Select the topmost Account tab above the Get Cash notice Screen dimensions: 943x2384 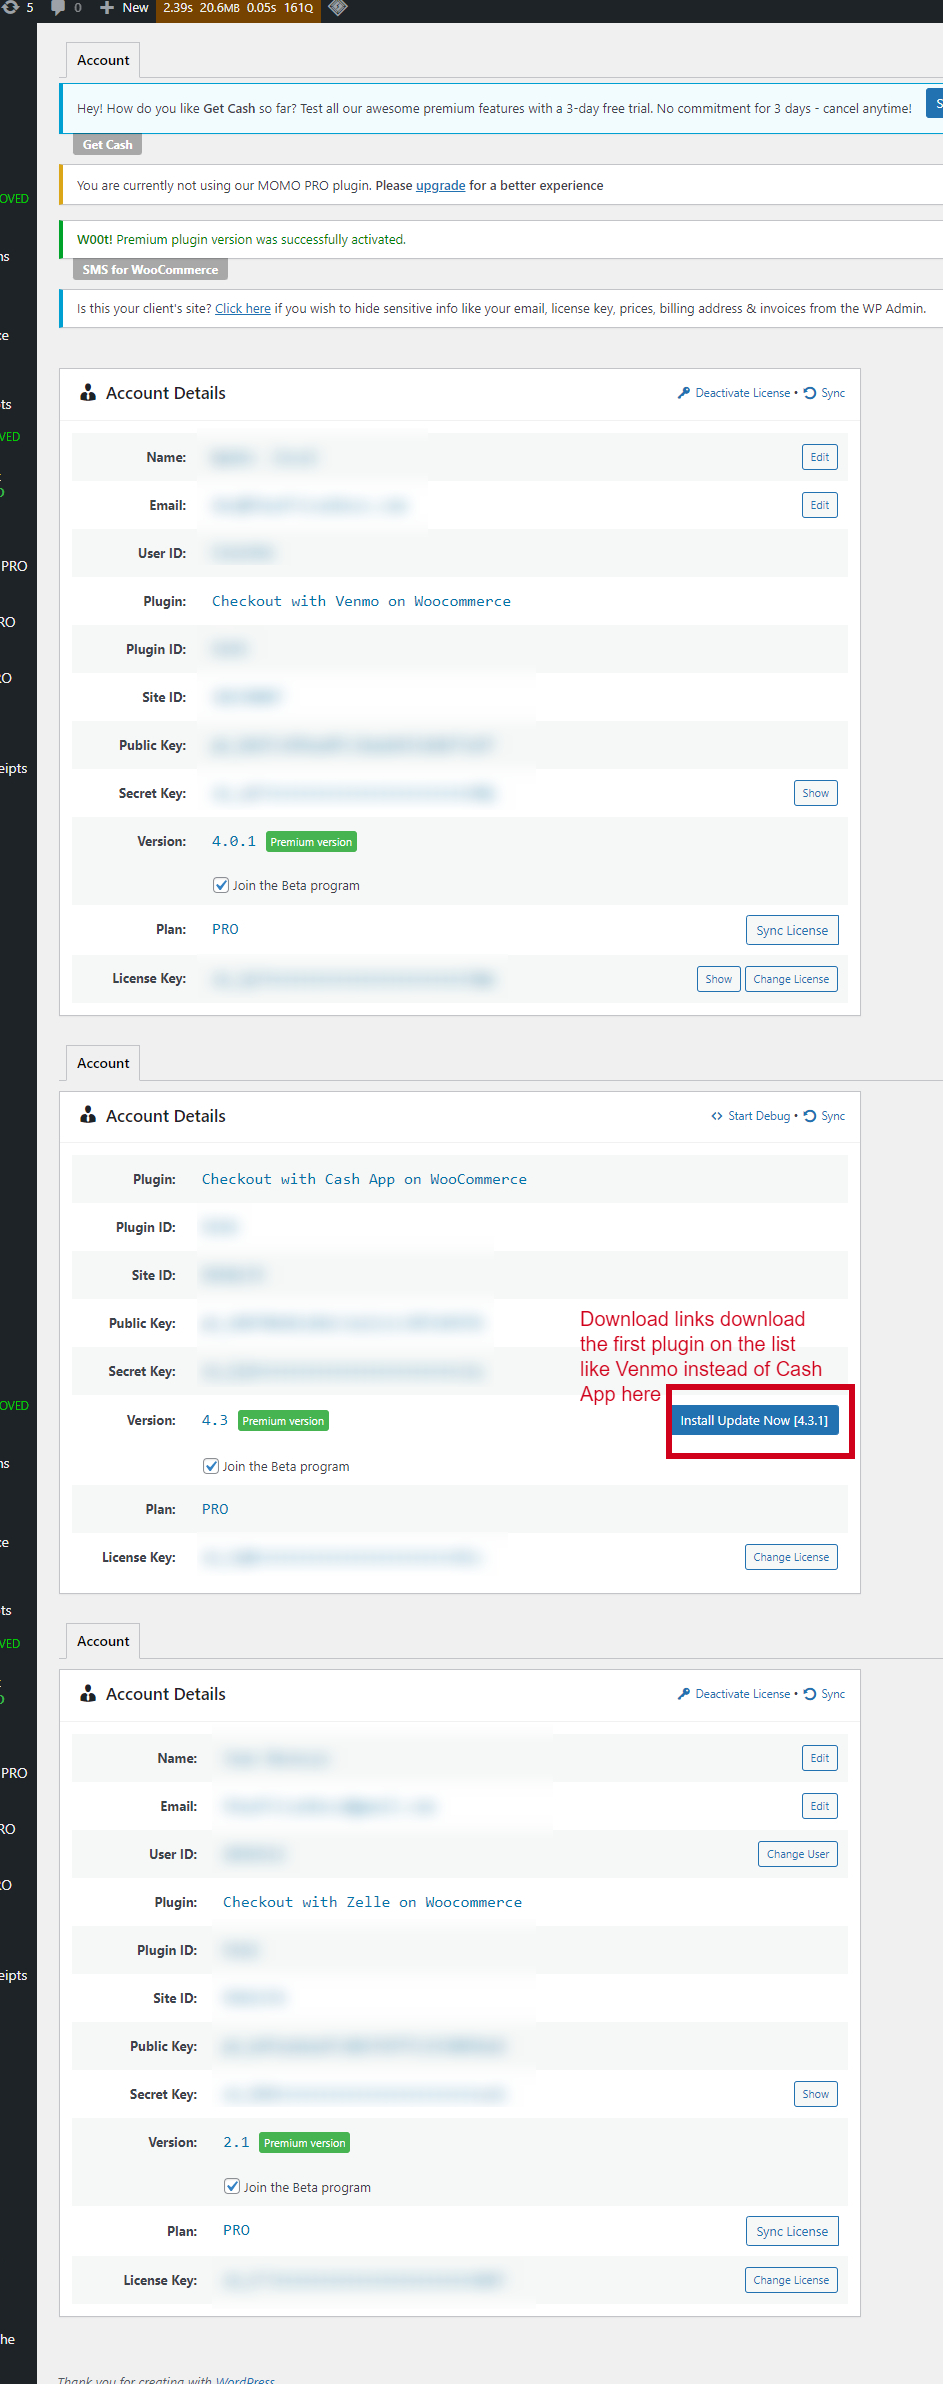[103, 60]
